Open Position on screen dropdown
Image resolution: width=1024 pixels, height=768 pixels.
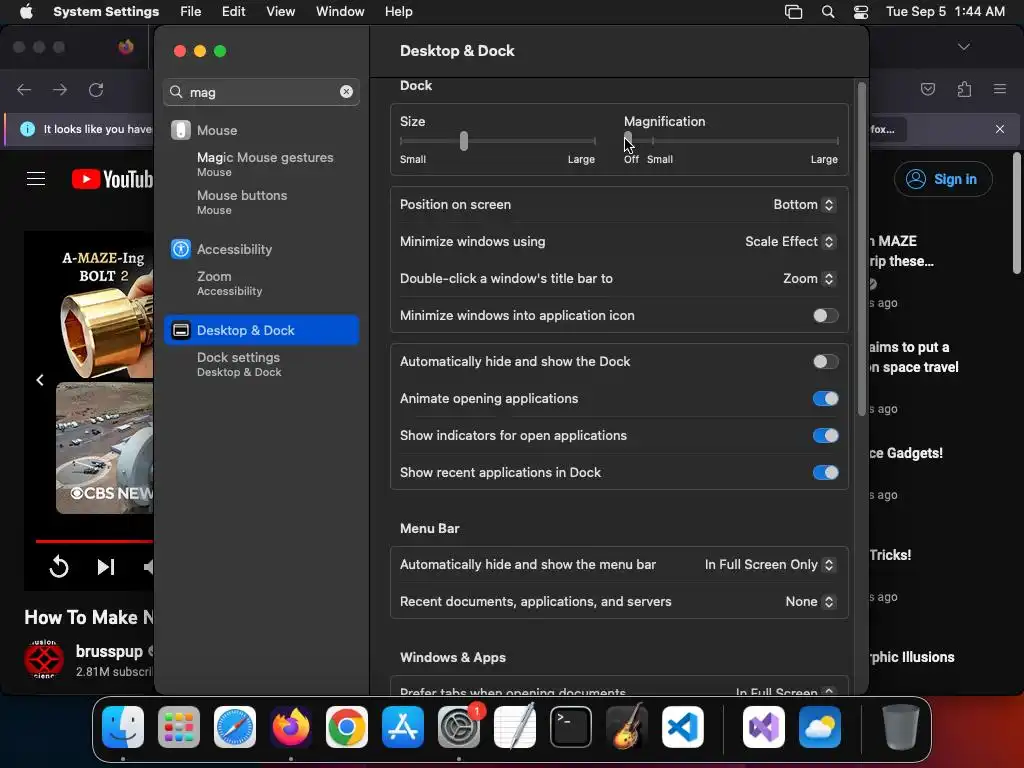(x=804, y=205)
